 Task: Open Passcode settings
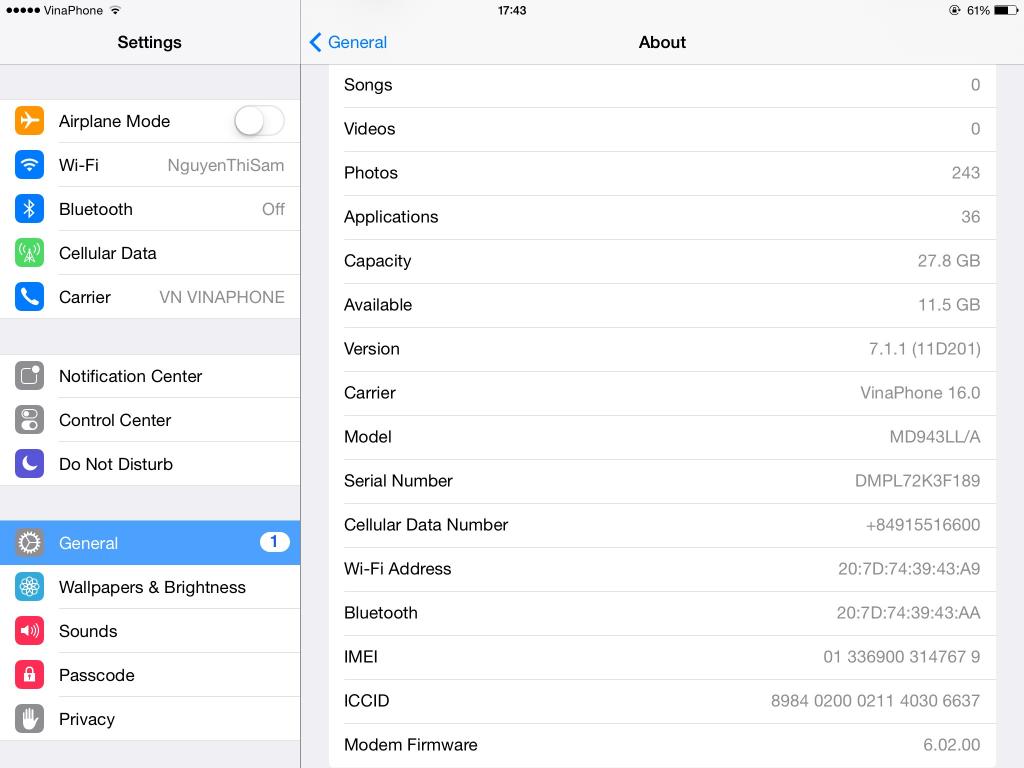[150, 675]
